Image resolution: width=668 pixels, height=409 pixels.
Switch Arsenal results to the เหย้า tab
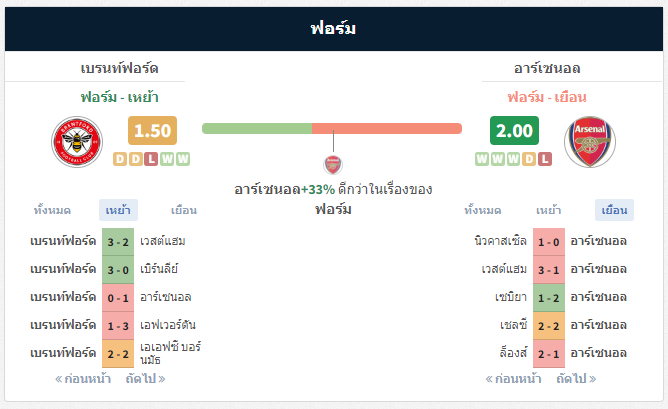[549, 210]
